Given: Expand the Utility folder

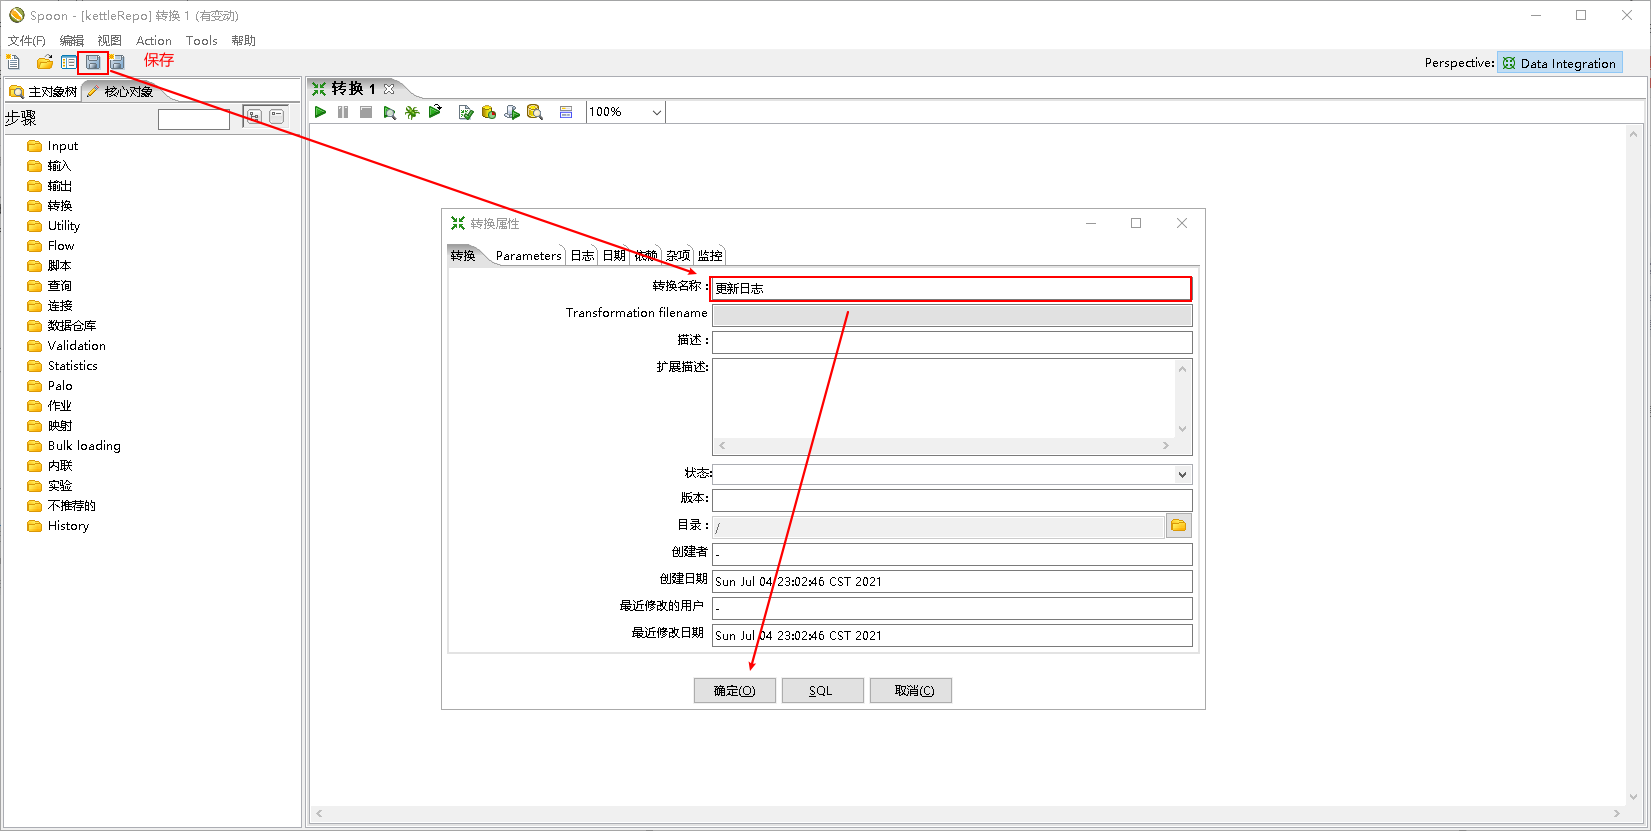Looking at the screenshot, I should (x=53, y=226).
